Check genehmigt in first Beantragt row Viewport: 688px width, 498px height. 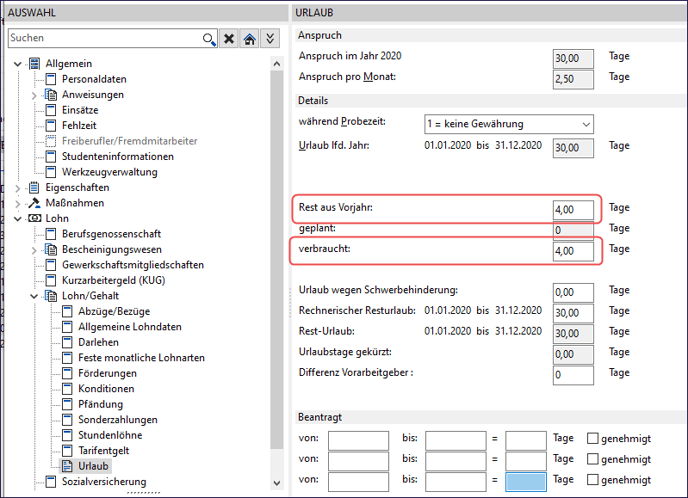[592, 438]
